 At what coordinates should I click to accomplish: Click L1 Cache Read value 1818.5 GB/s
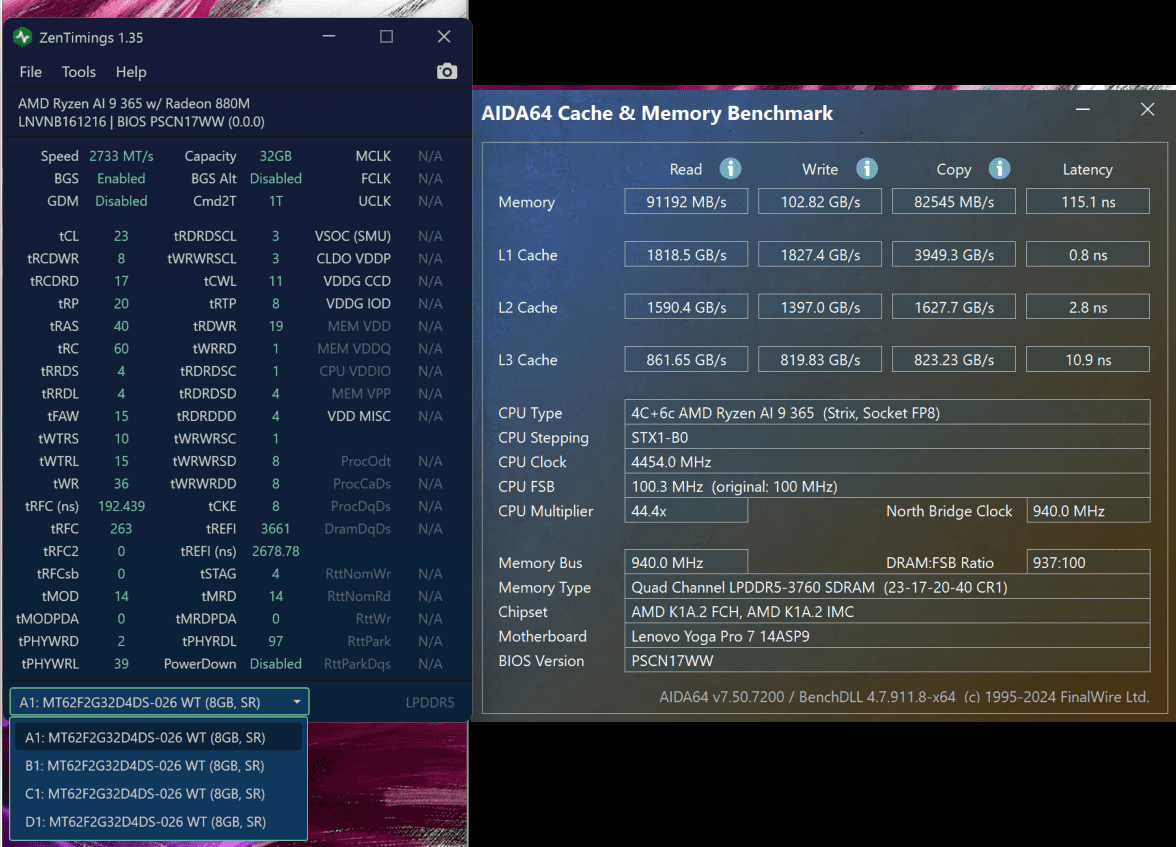(x=686, y=254)
